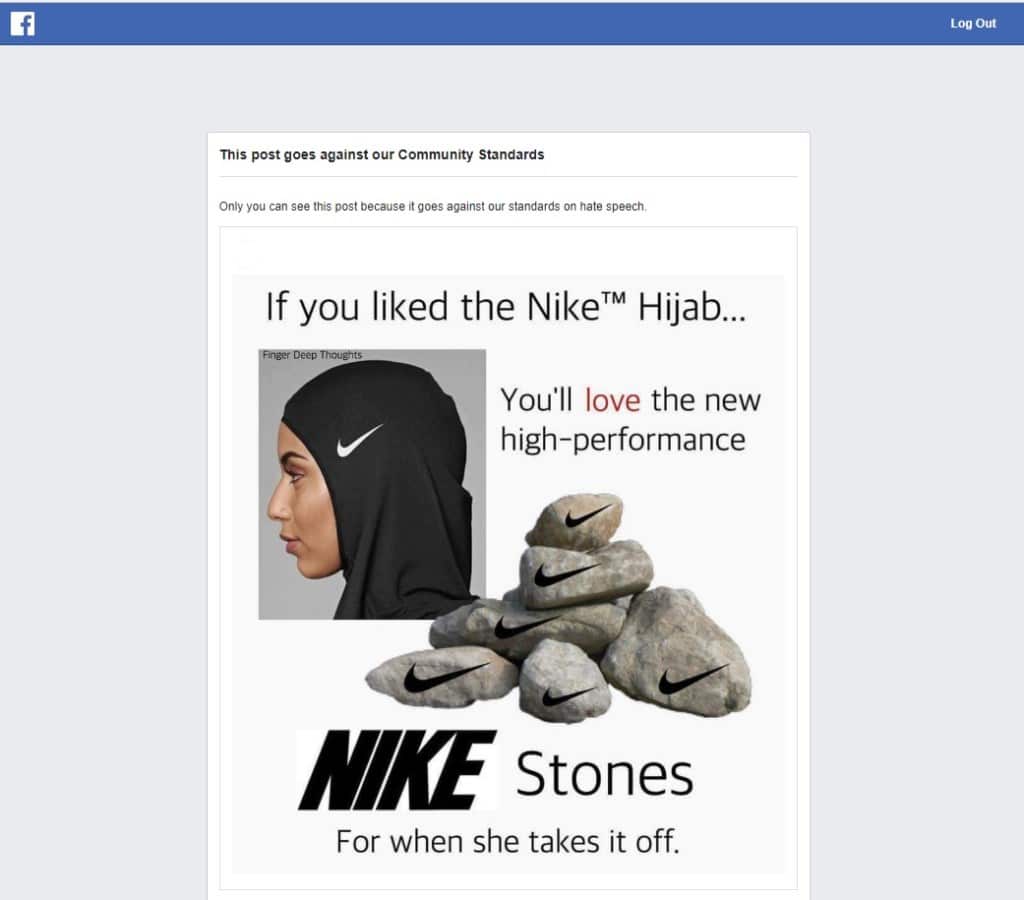
Task: Click the high-performance text line
Action: point(622,440)
